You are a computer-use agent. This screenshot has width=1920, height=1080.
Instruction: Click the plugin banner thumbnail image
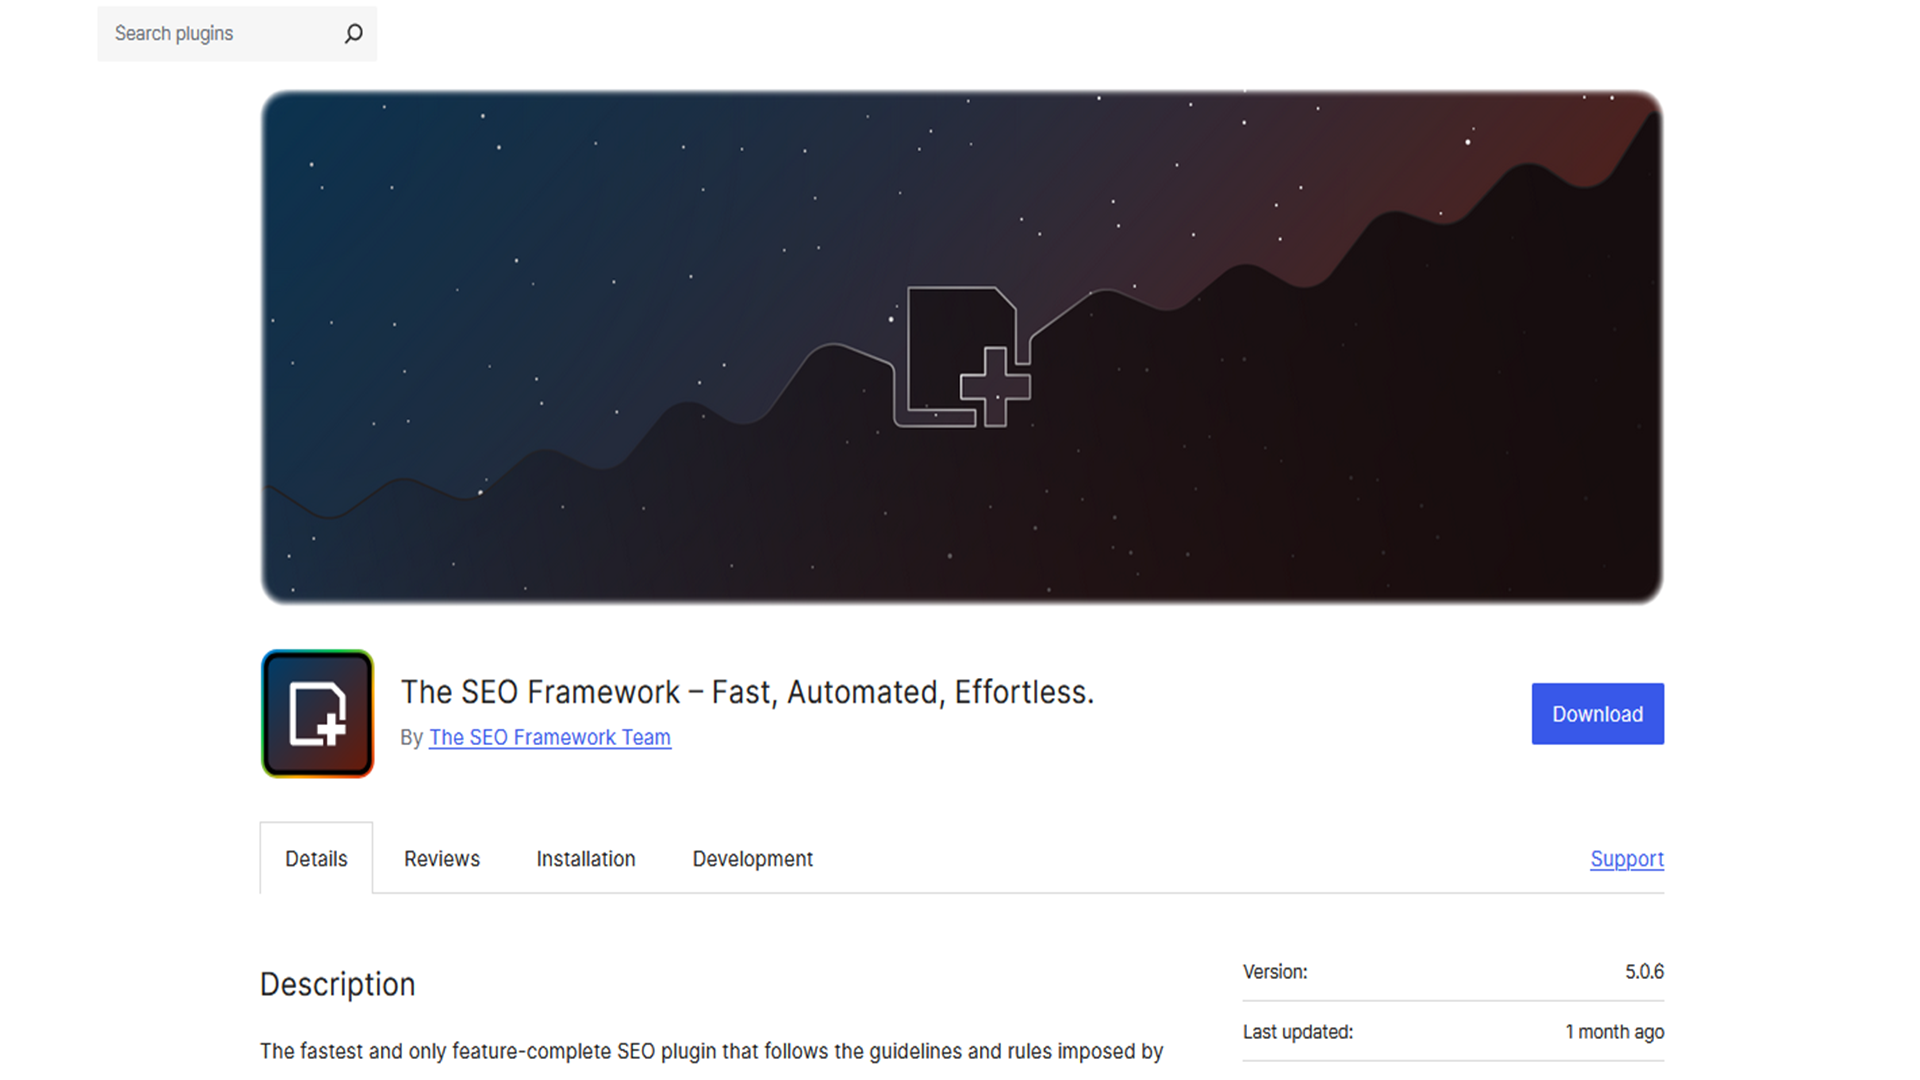pyautogui.click(x=963, y=347)
